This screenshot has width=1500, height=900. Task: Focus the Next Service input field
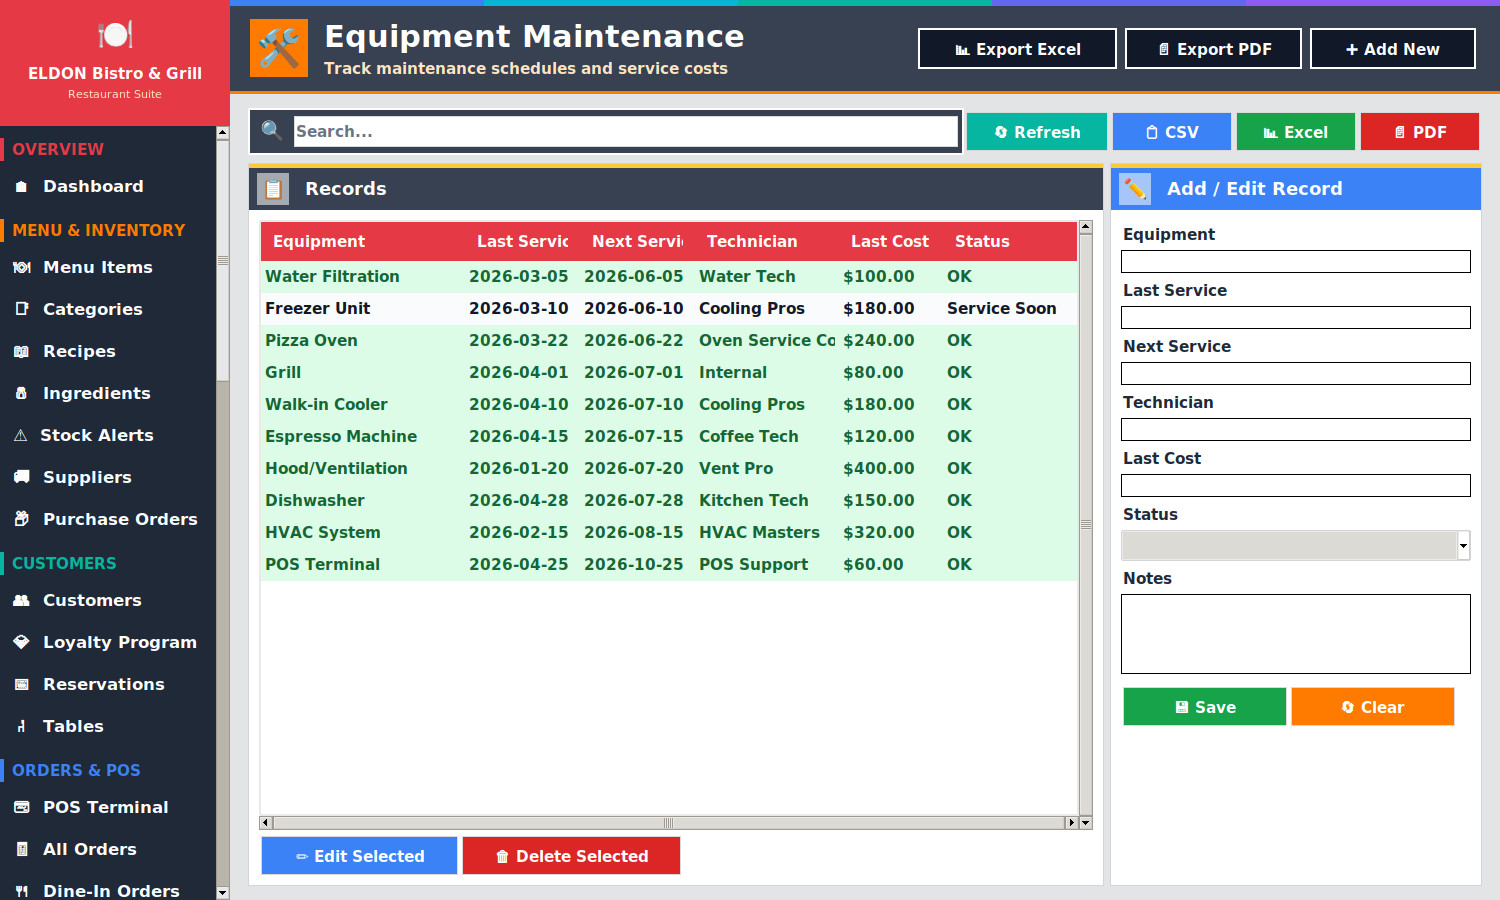click(x=1296, y=374)
